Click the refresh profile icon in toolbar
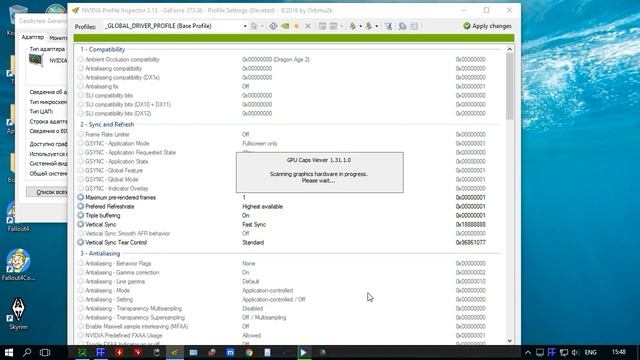The image size is (640, 360). tap(273, 26)
